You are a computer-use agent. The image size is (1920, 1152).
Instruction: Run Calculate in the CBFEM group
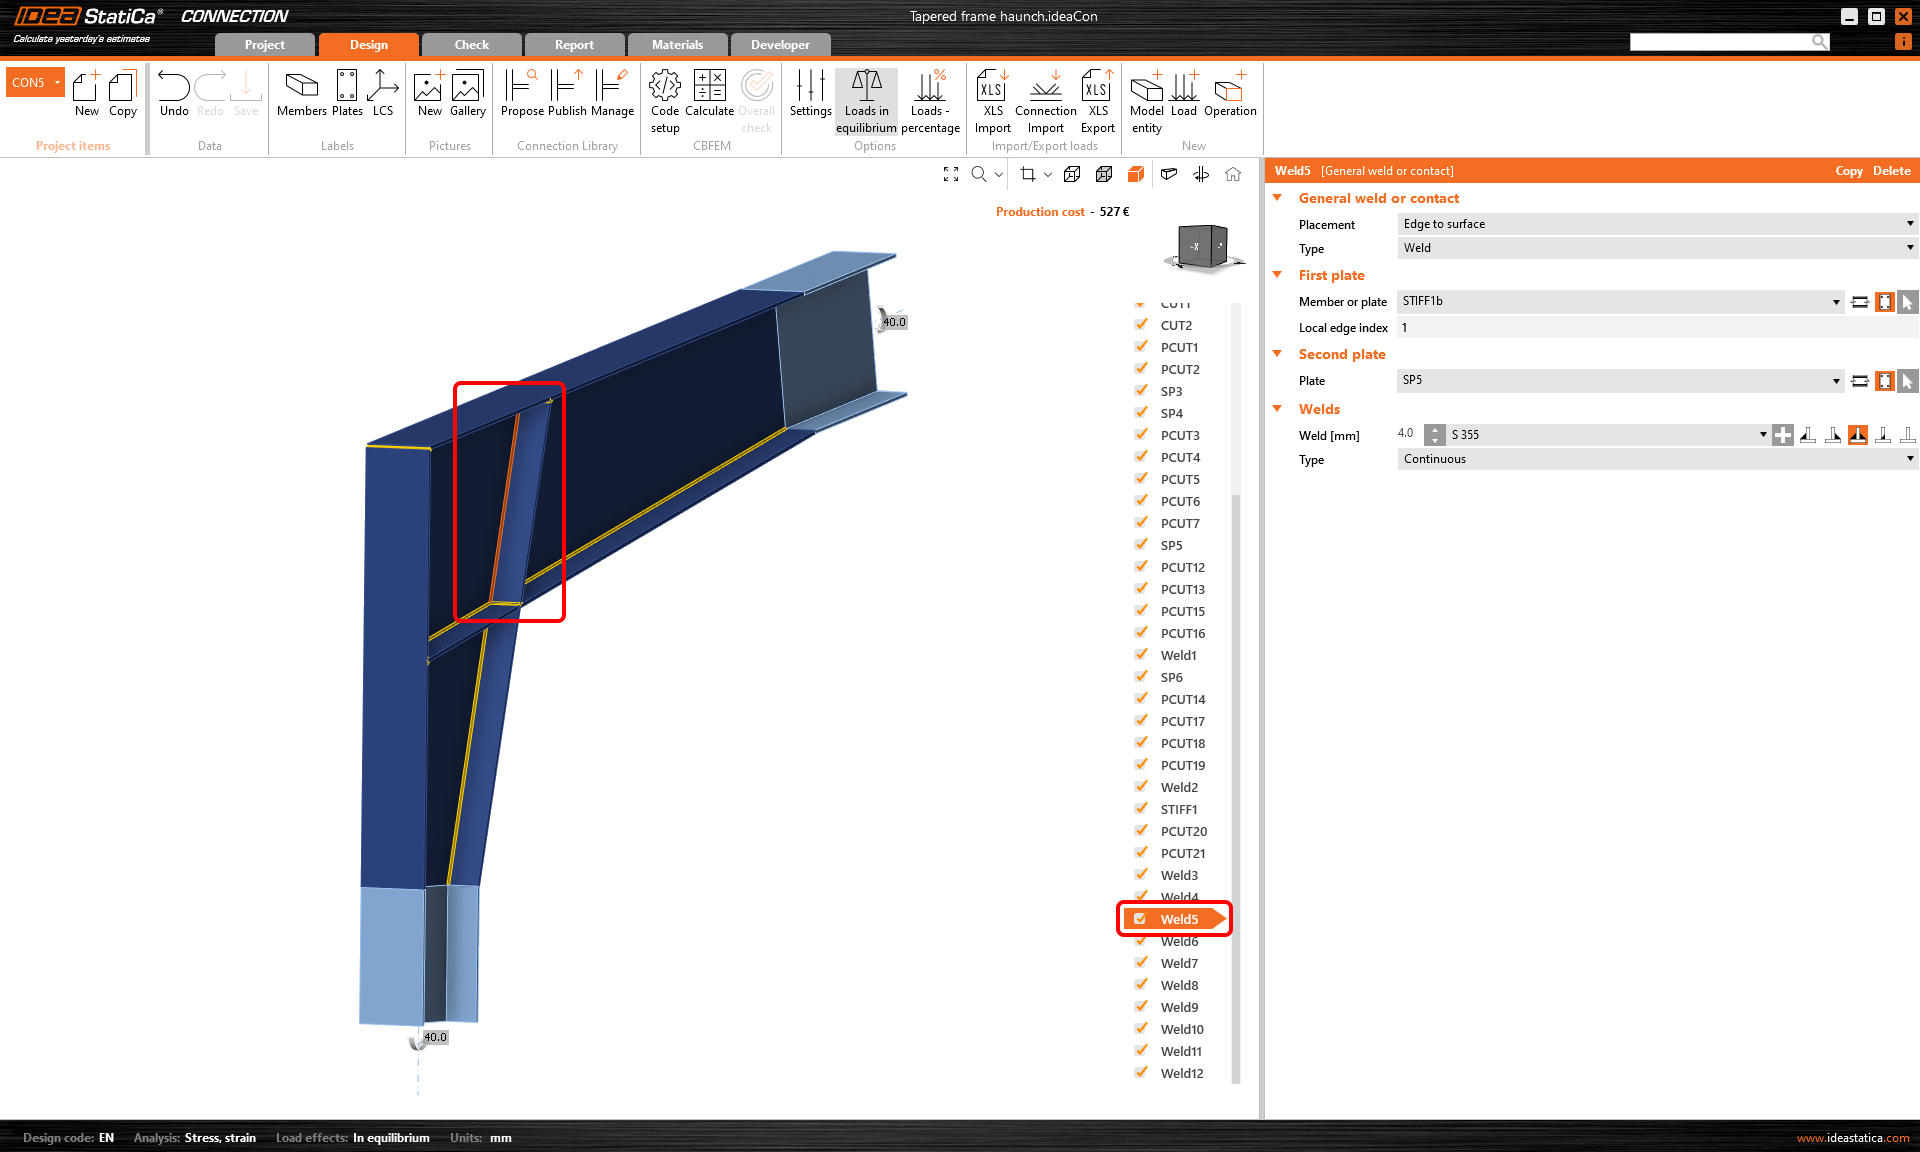[x=710, y=100]
